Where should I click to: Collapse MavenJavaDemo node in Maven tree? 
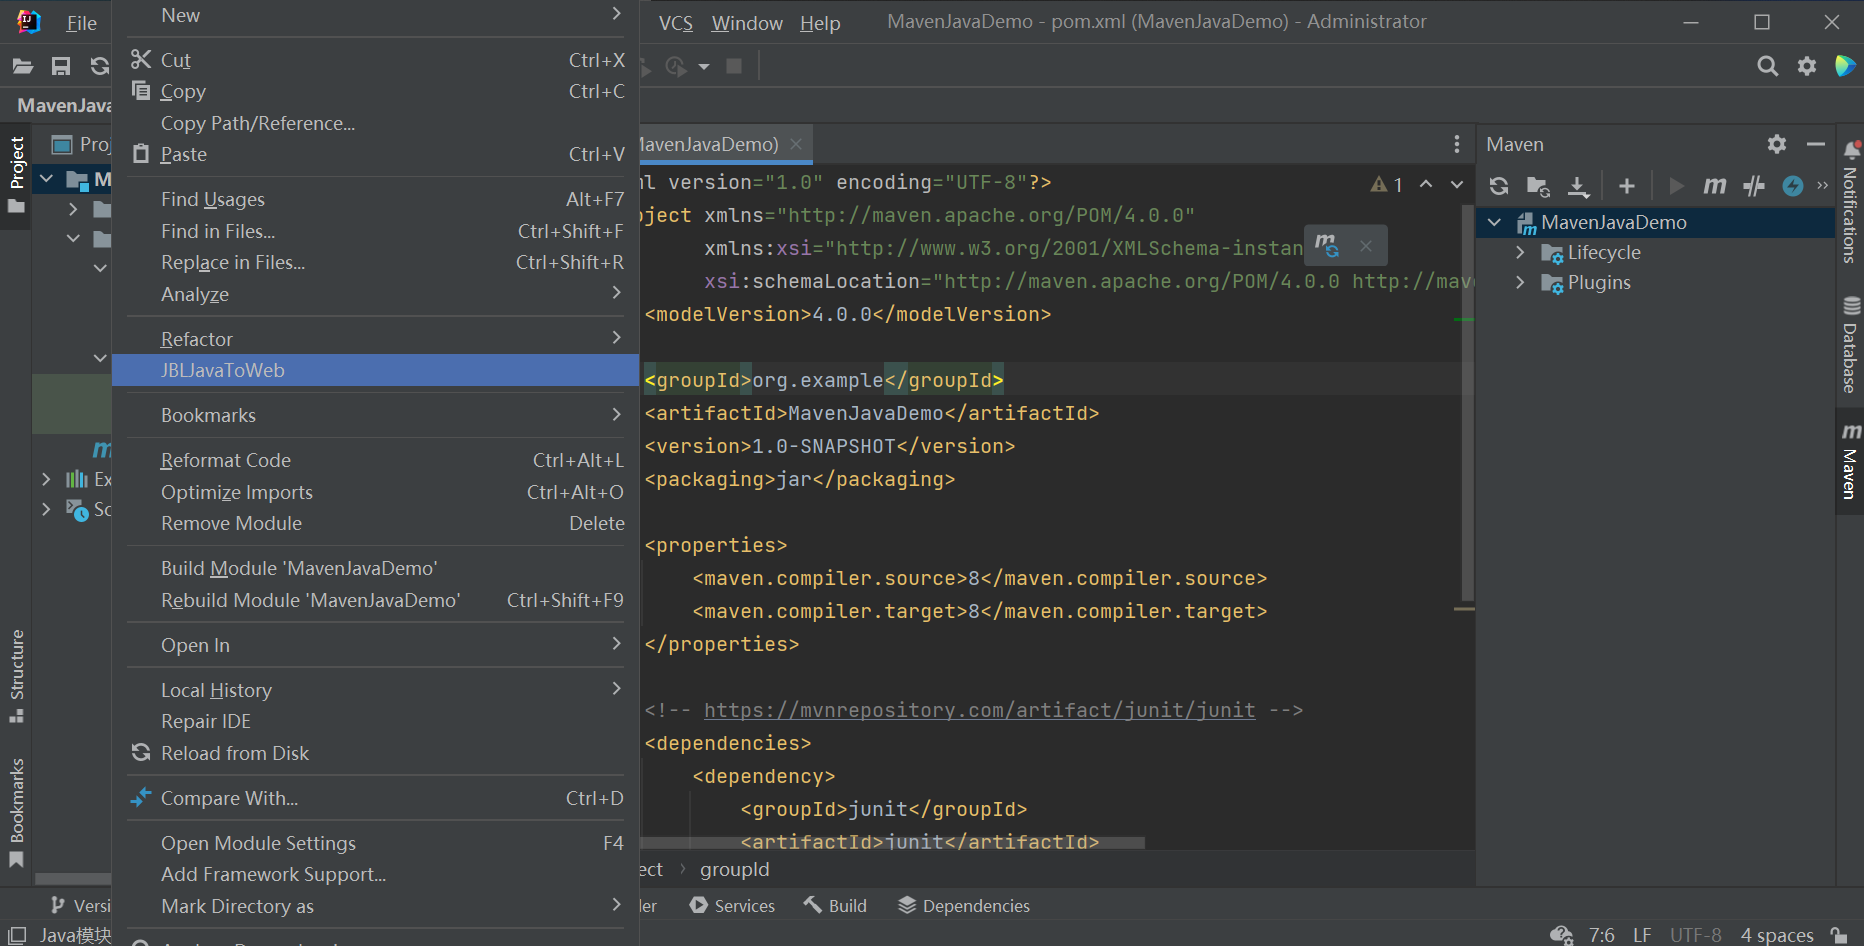pyautogui.click(x=1495, y=222)
